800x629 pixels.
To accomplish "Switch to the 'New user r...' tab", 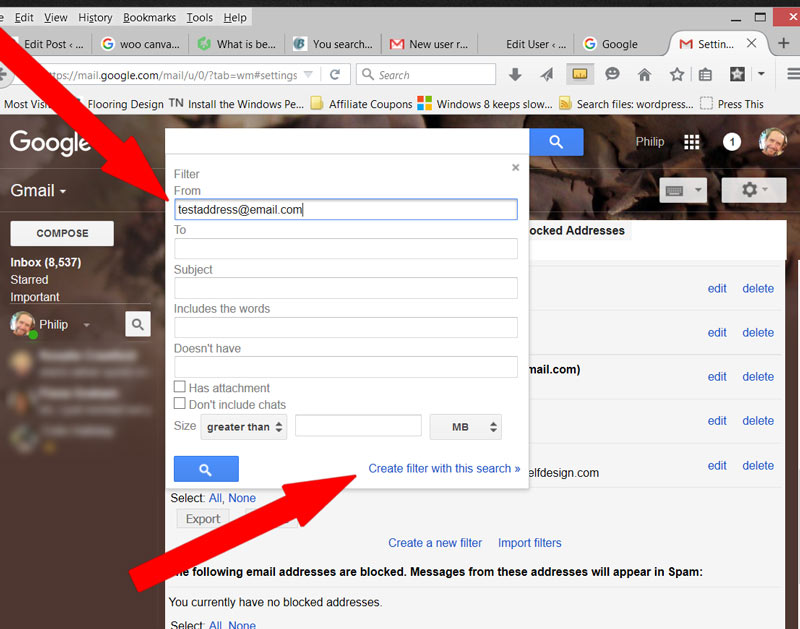I will (x=429, y=44).
